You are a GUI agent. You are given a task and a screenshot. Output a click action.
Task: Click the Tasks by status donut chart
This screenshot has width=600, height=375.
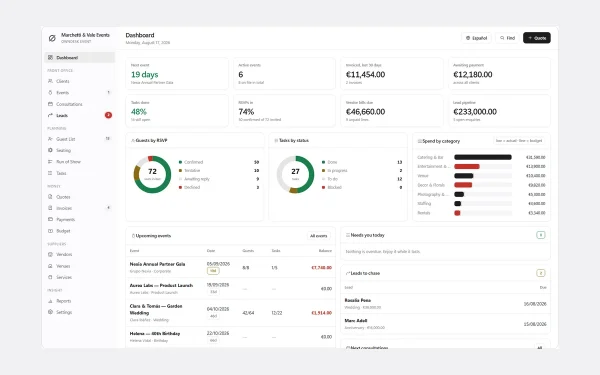[x=295, y=174]
